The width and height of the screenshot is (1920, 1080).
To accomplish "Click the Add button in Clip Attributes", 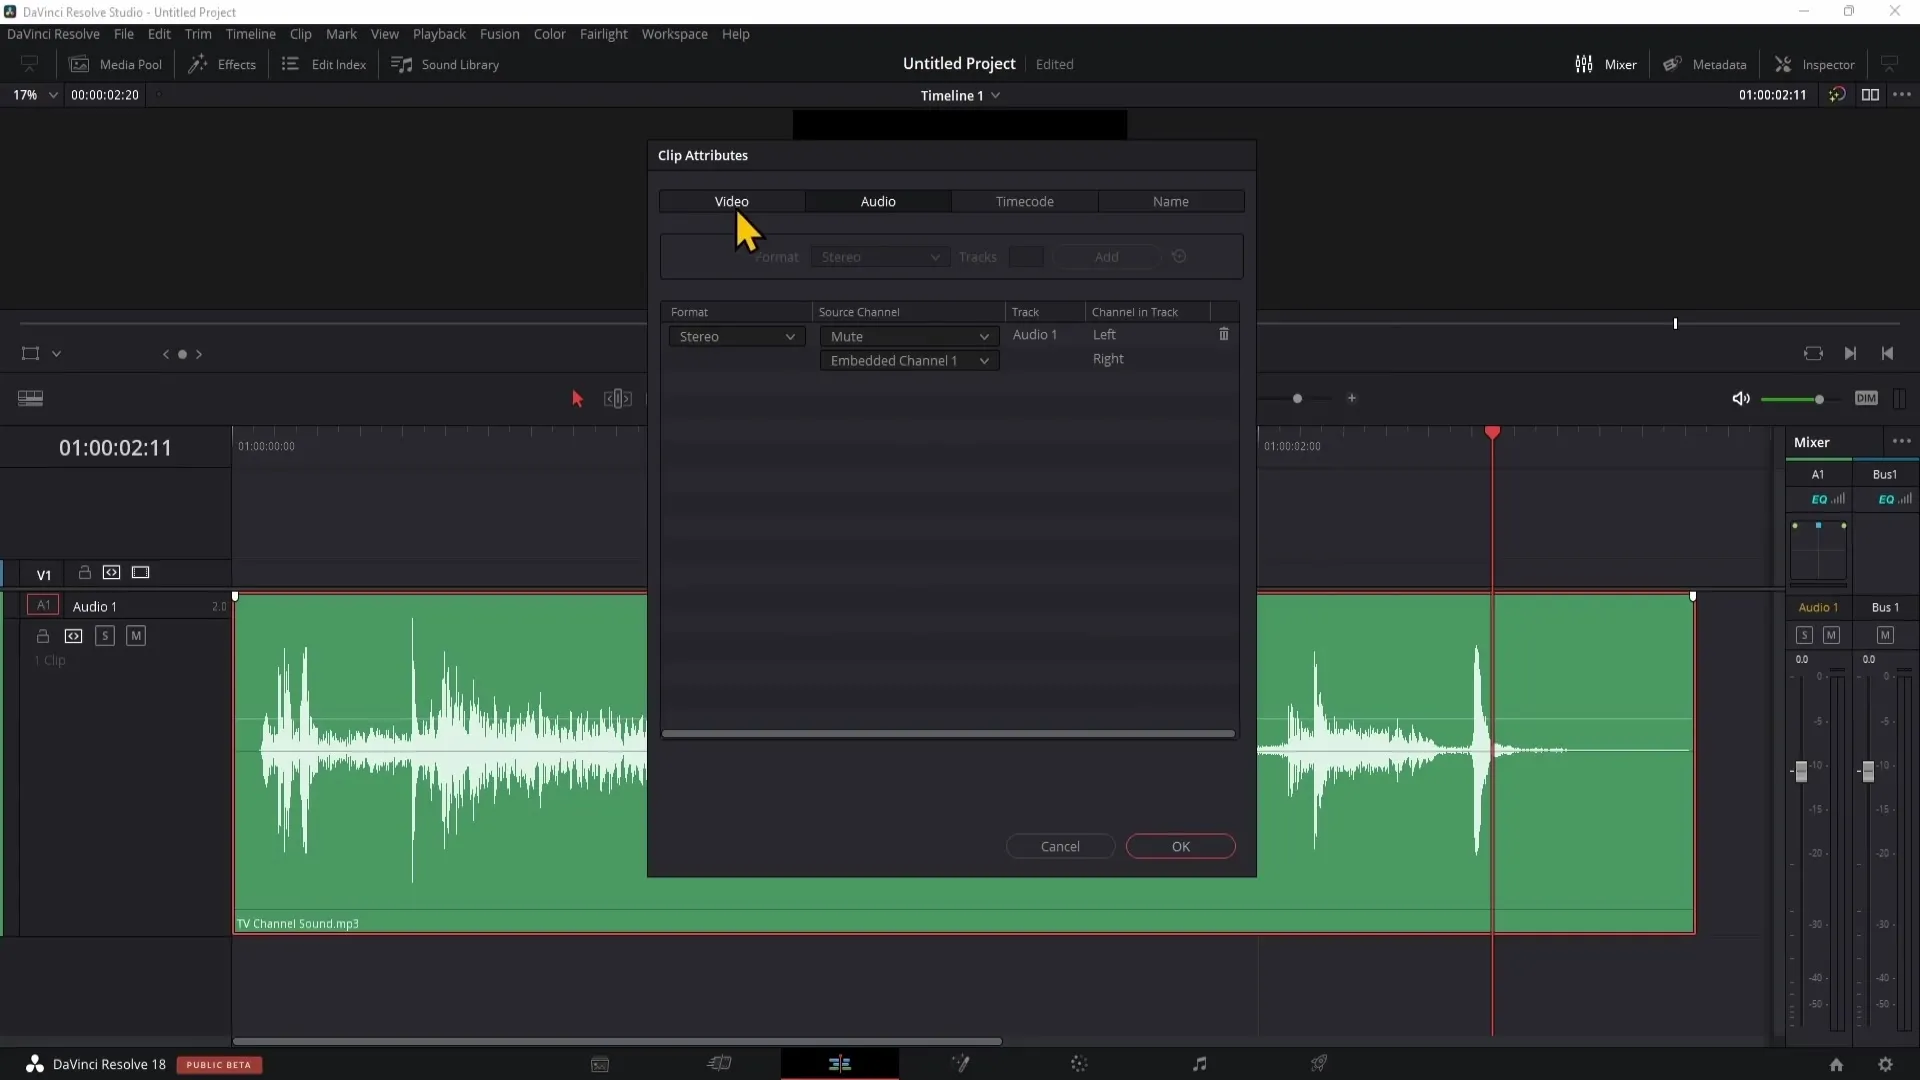I will pos(1106,256).
